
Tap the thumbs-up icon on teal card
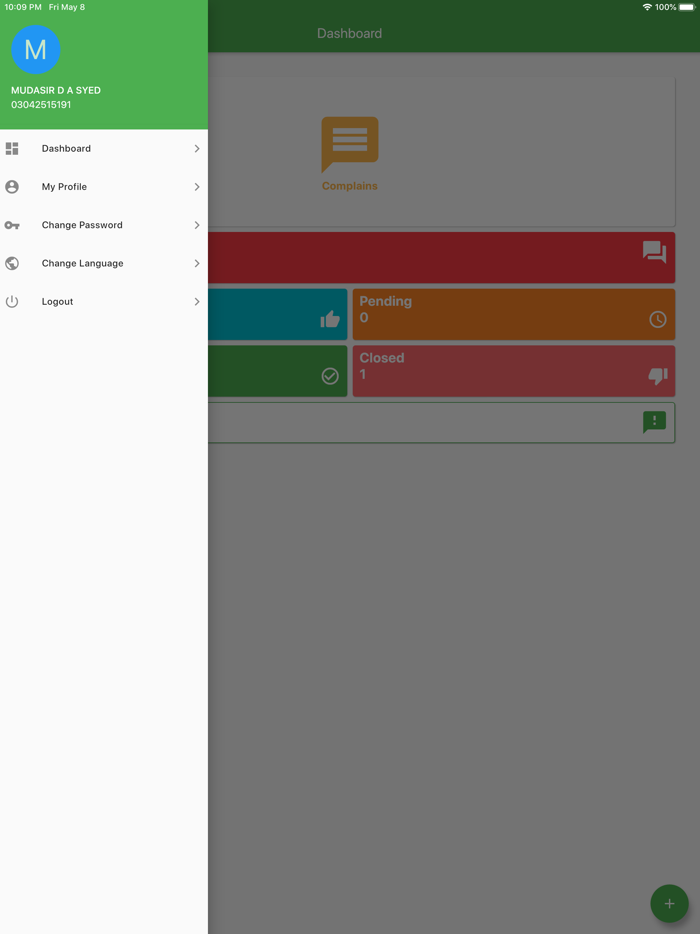(330, 319)
